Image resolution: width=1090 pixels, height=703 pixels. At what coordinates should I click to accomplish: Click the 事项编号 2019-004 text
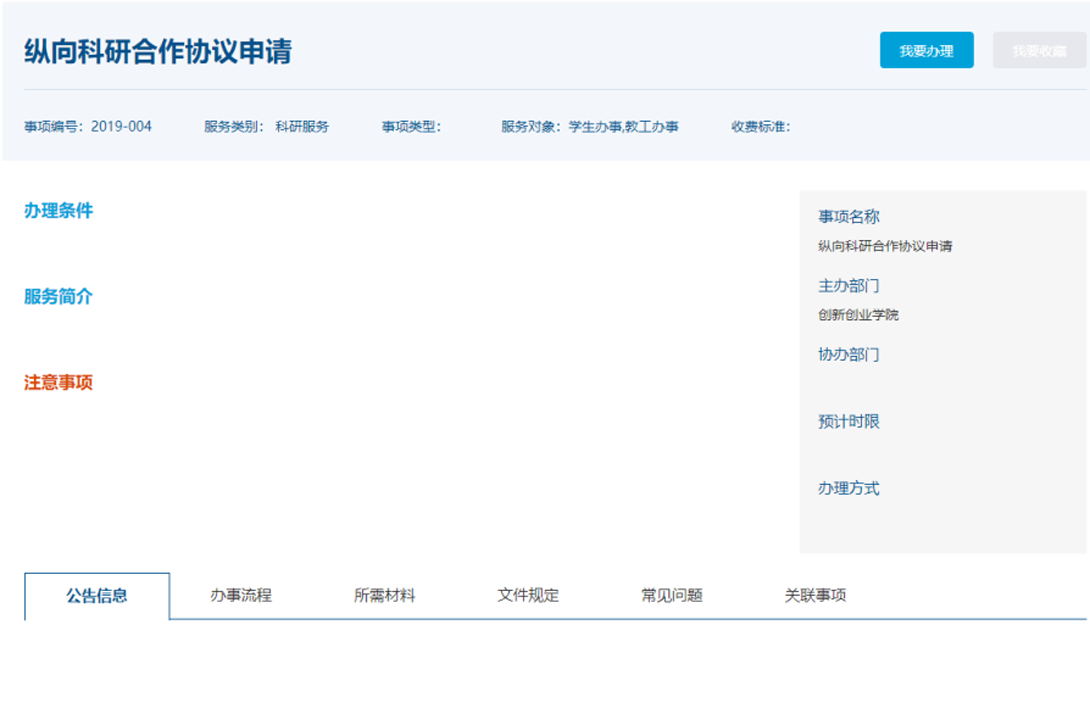click(88, 127)
